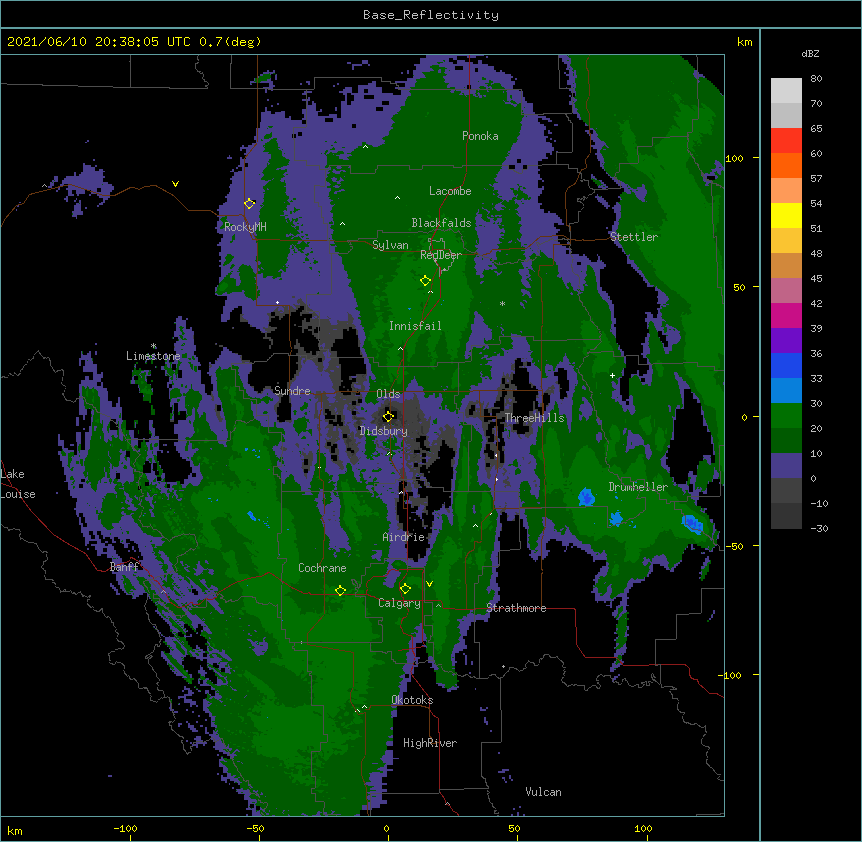
Task: Click the Okotoks city label
Action: (412, 700)
